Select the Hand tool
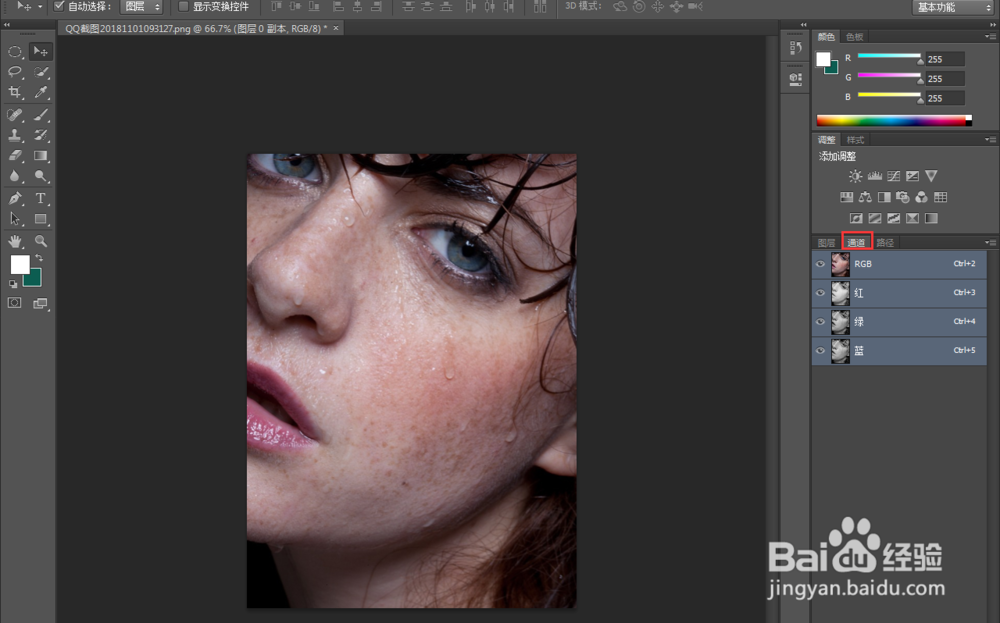1000x623 pixels. coord(15,241)
